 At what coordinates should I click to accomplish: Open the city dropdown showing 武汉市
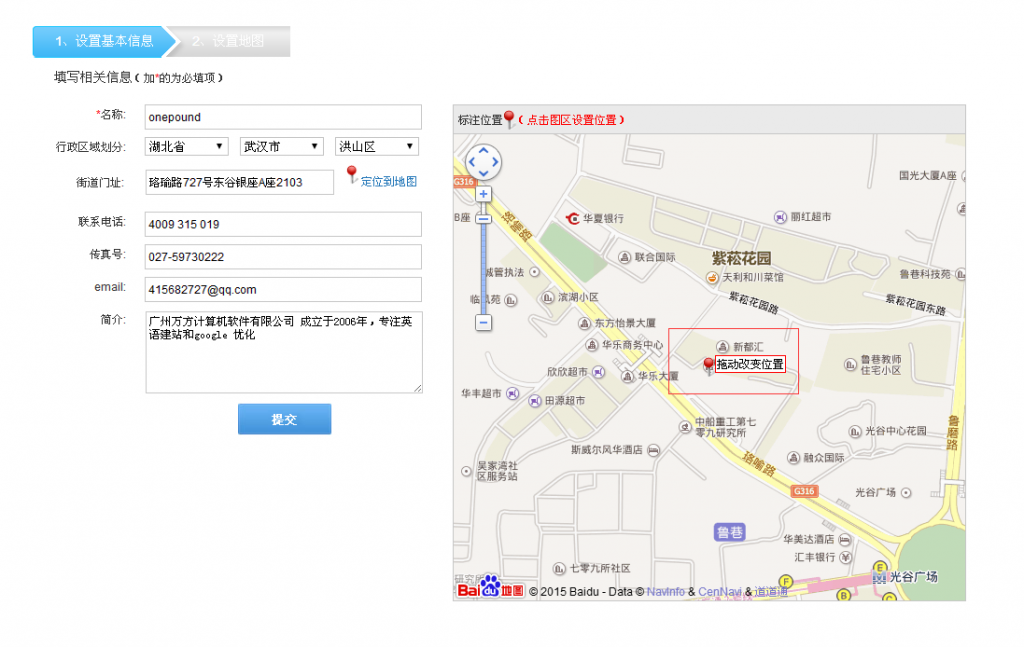click(281, 146)
